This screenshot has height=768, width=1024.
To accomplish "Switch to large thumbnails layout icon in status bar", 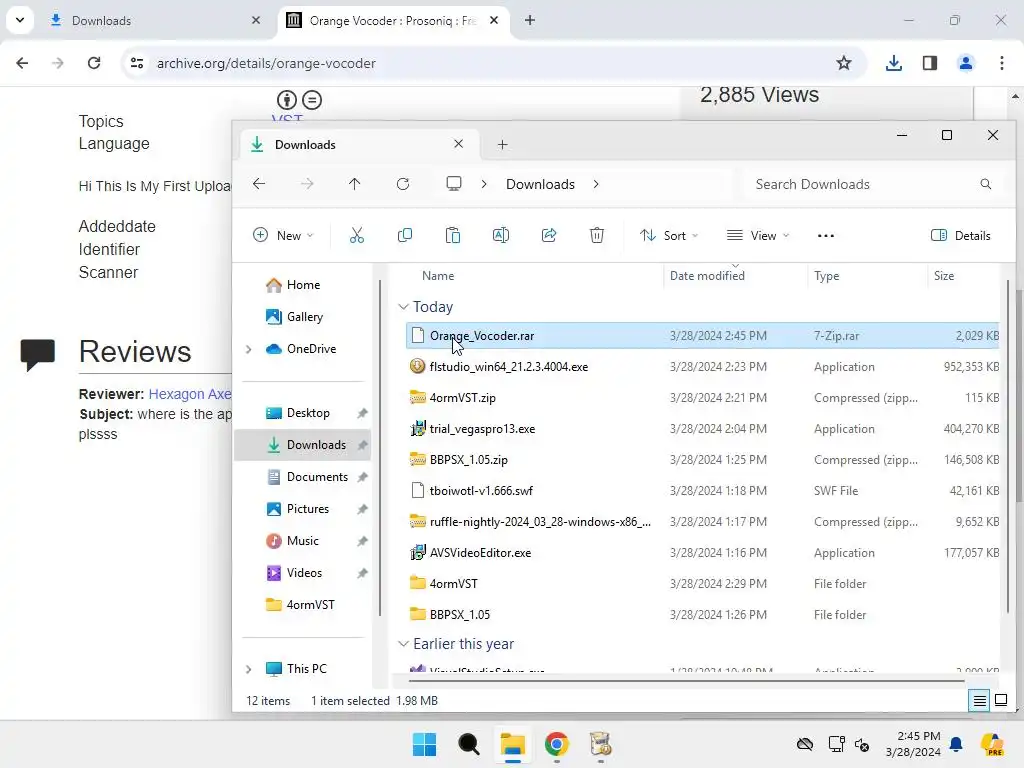I will [x=1001, y=701].
